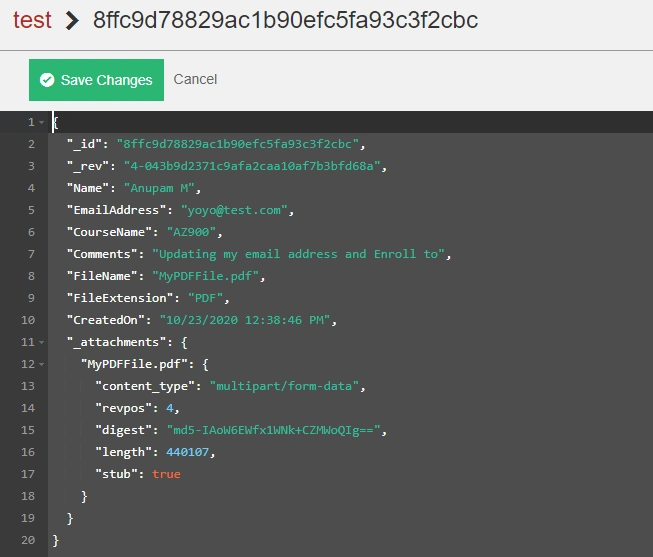Click the "CreatedOn" key
Viewport: 653px width, 557px height.
[105, 320]
